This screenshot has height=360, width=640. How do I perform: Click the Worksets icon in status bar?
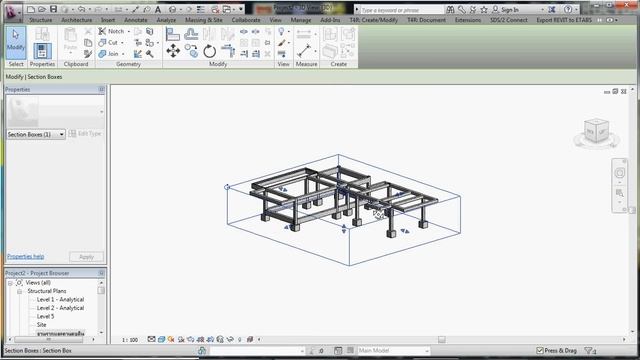click(202, 350)
